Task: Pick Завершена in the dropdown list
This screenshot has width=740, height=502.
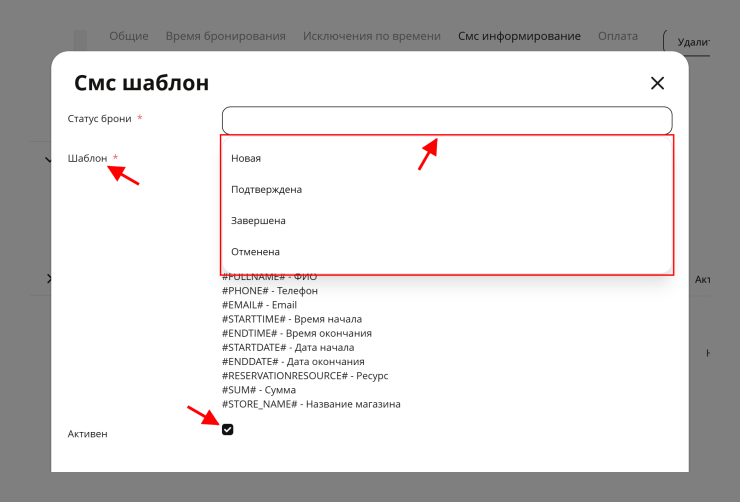Action: tap(447, 220)
